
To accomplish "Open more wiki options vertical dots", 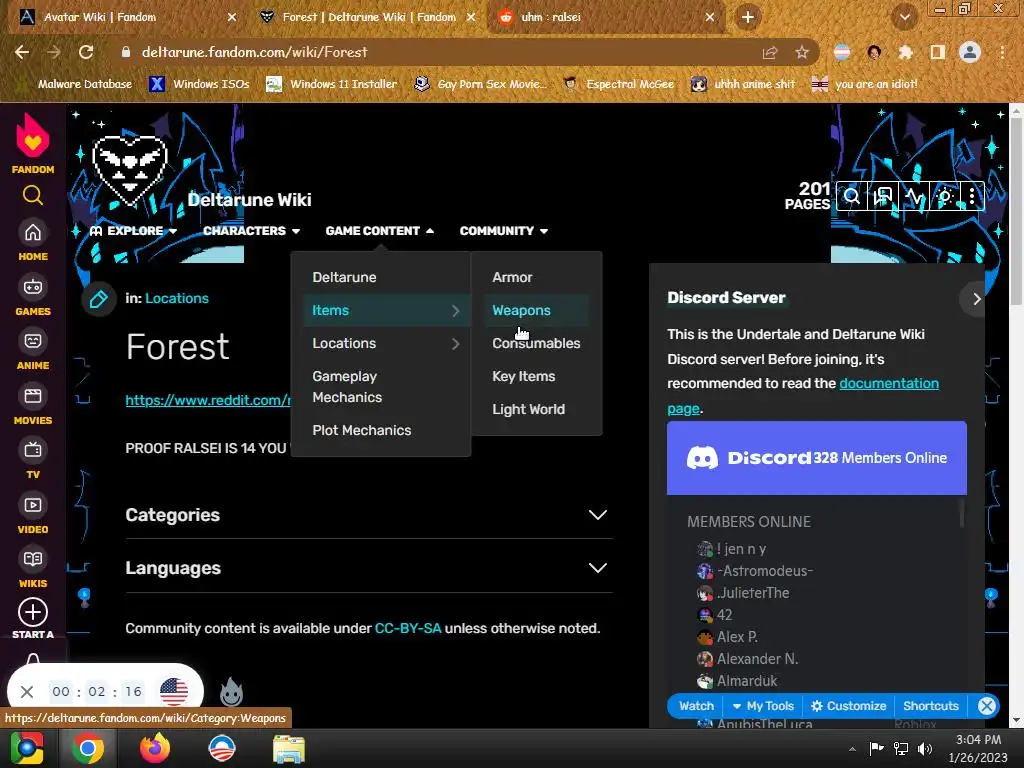I will click(x=972, y=196).
